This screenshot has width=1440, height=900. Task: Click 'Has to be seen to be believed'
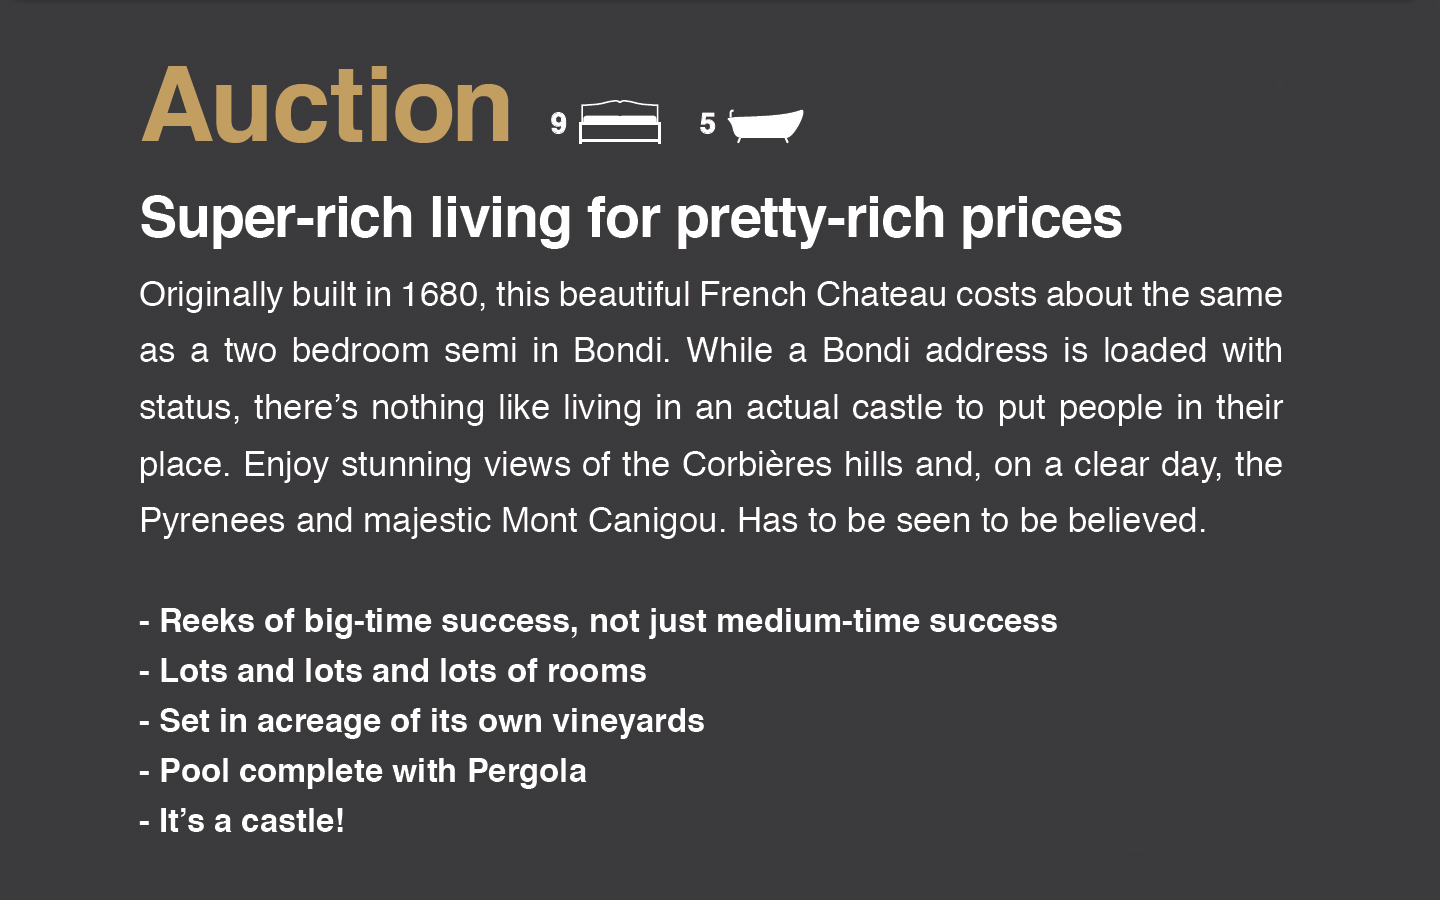pos(972,520)
